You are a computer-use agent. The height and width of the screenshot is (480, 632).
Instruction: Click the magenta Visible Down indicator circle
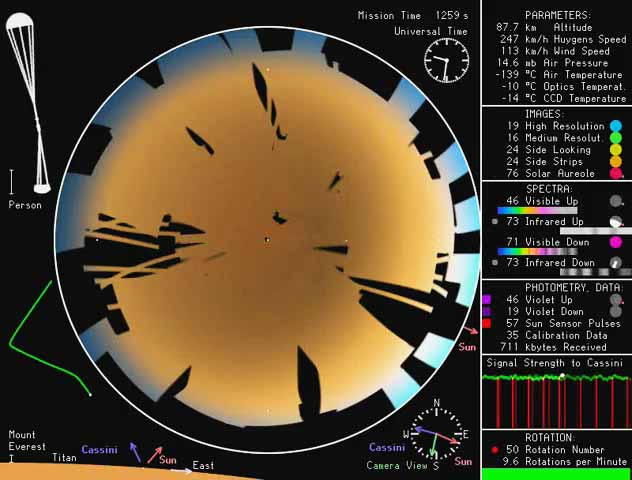[x=615, y=242]
